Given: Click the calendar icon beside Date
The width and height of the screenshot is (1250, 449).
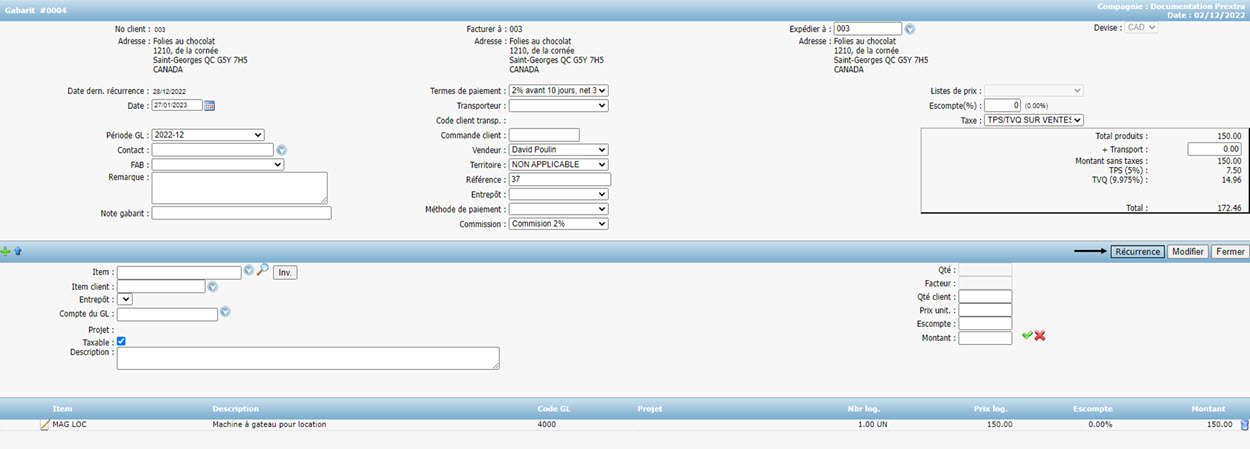Looking at the screenshot, I should coord(210,105).
